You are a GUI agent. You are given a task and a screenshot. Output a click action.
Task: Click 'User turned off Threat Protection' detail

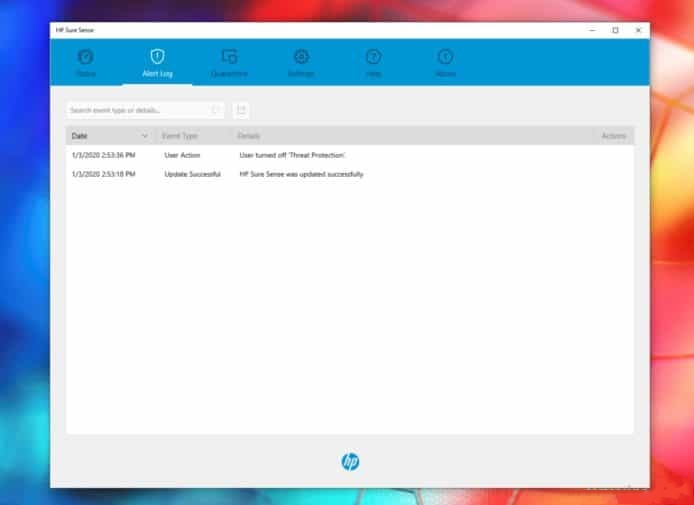point(293,155)
